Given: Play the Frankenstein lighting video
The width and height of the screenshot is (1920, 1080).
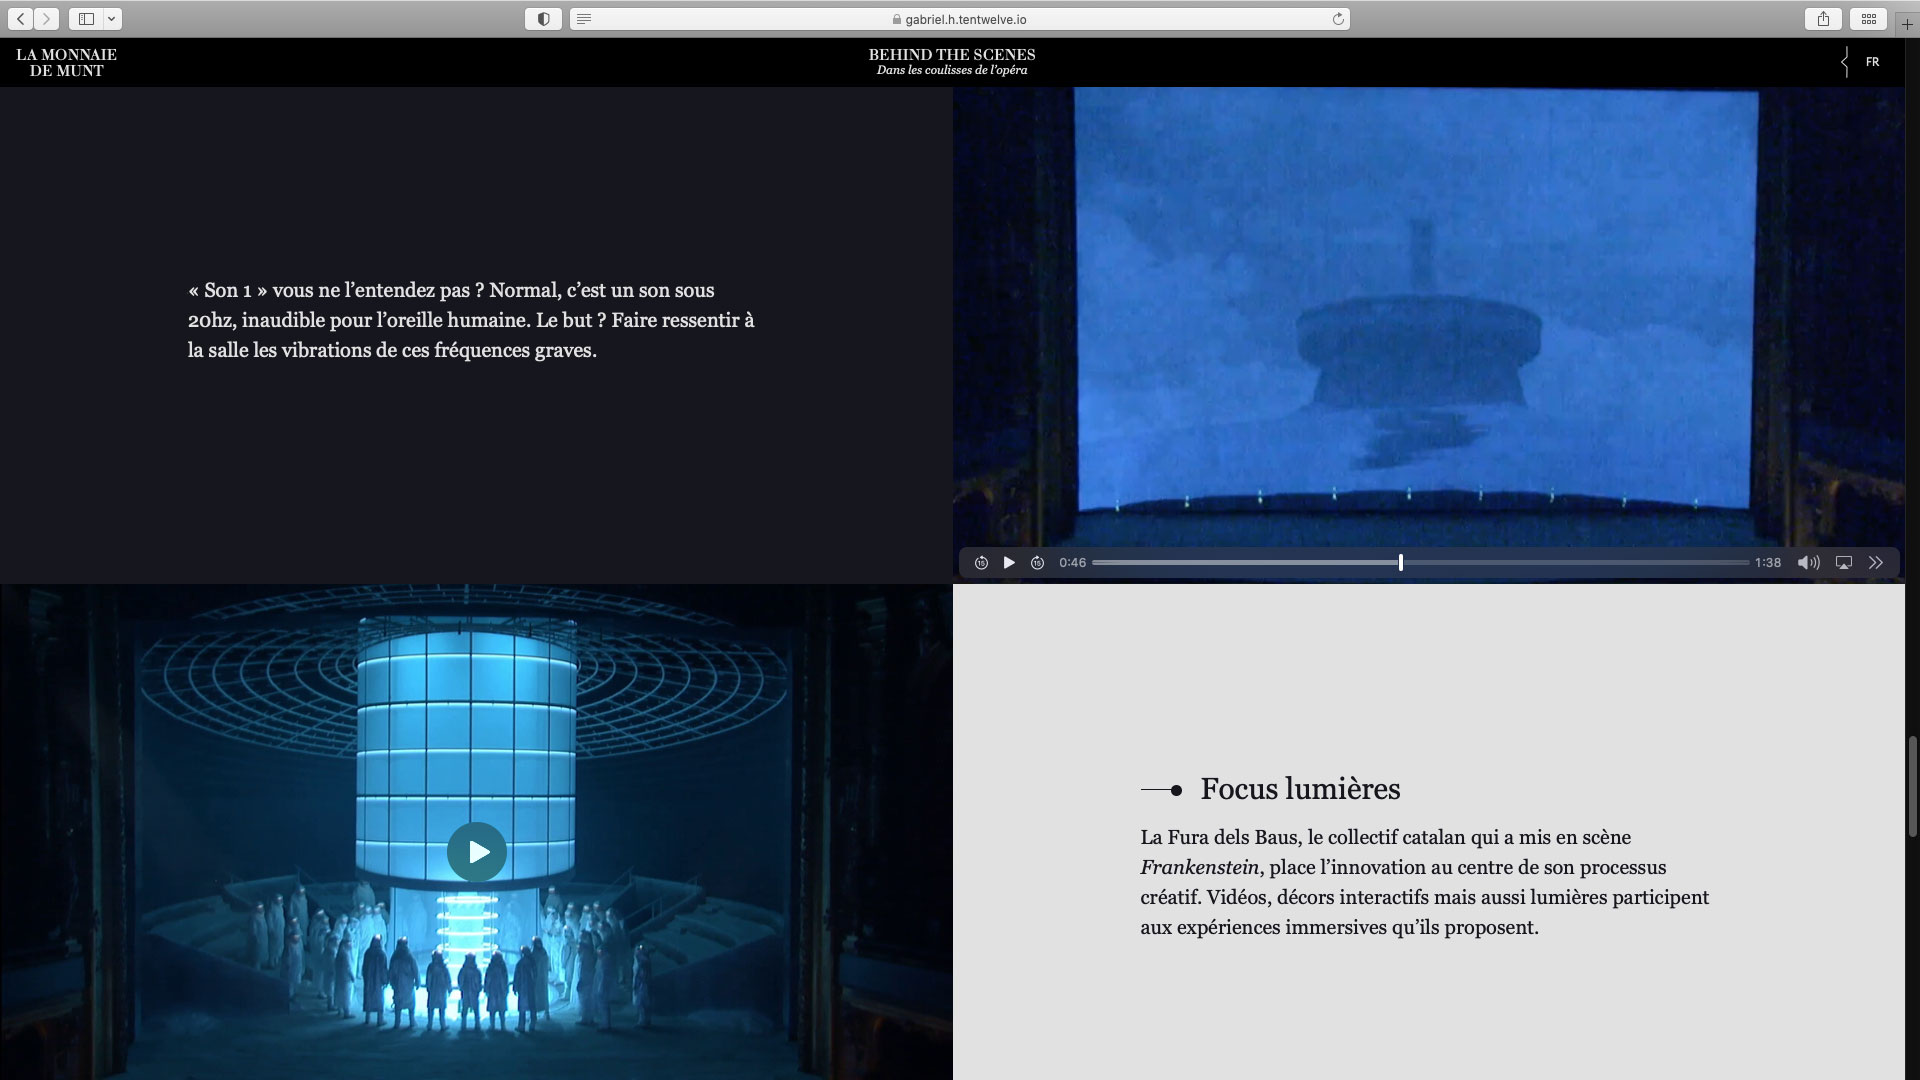Looking at the screenshot, I should [477, 852].
